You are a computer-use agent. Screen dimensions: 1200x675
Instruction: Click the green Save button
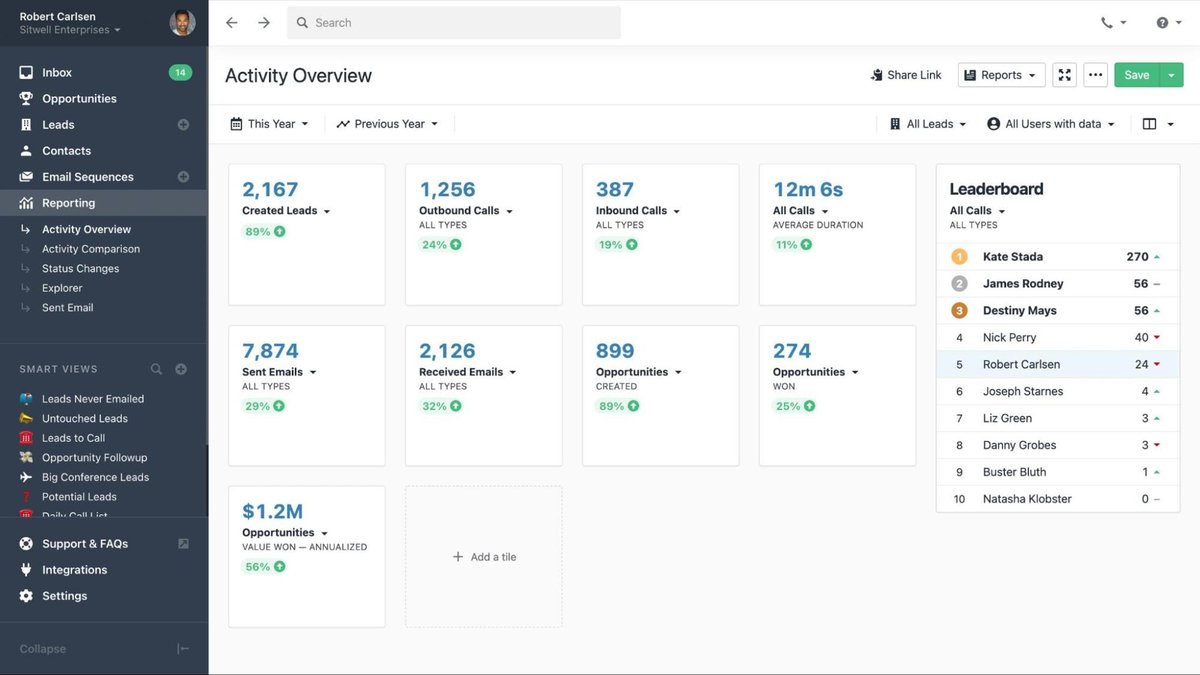pos(1137,75)
